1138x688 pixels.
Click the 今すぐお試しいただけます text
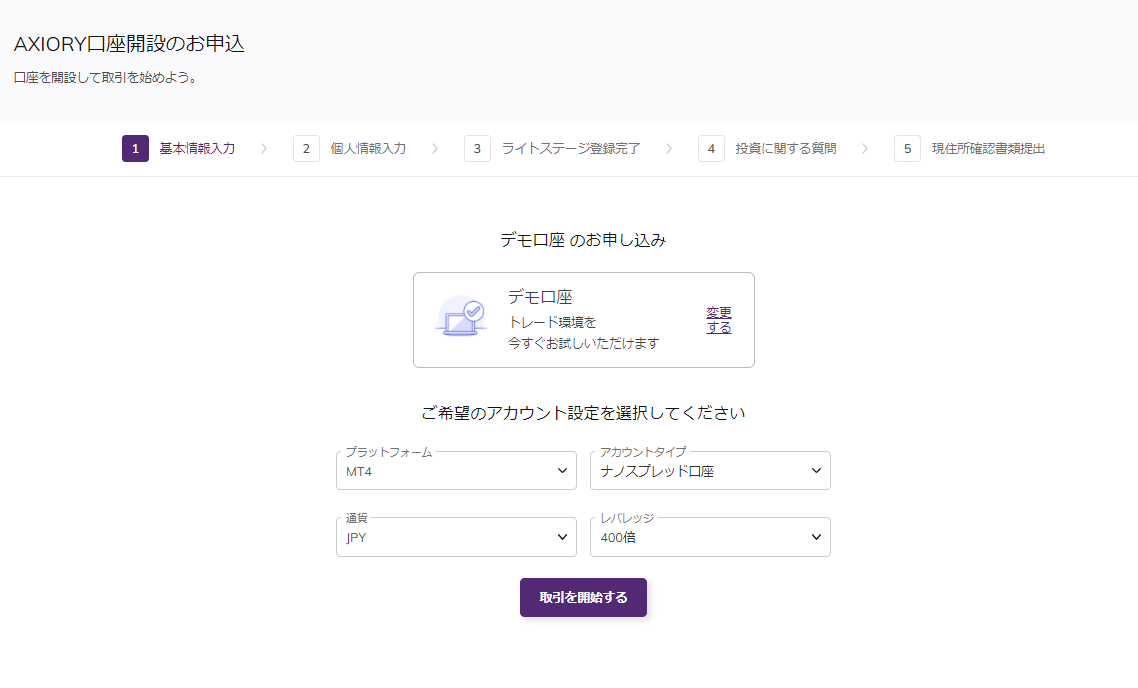(x=584, y=343)
